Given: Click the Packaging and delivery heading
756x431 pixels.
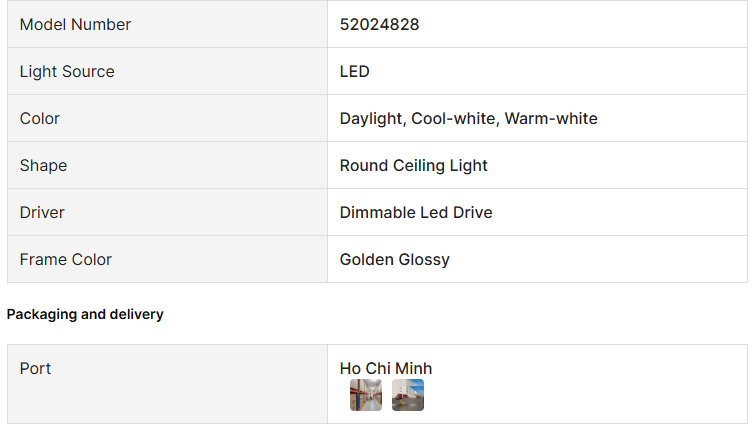Looking at the screenshot, I should pyautogui.click(x=85, y=314).
